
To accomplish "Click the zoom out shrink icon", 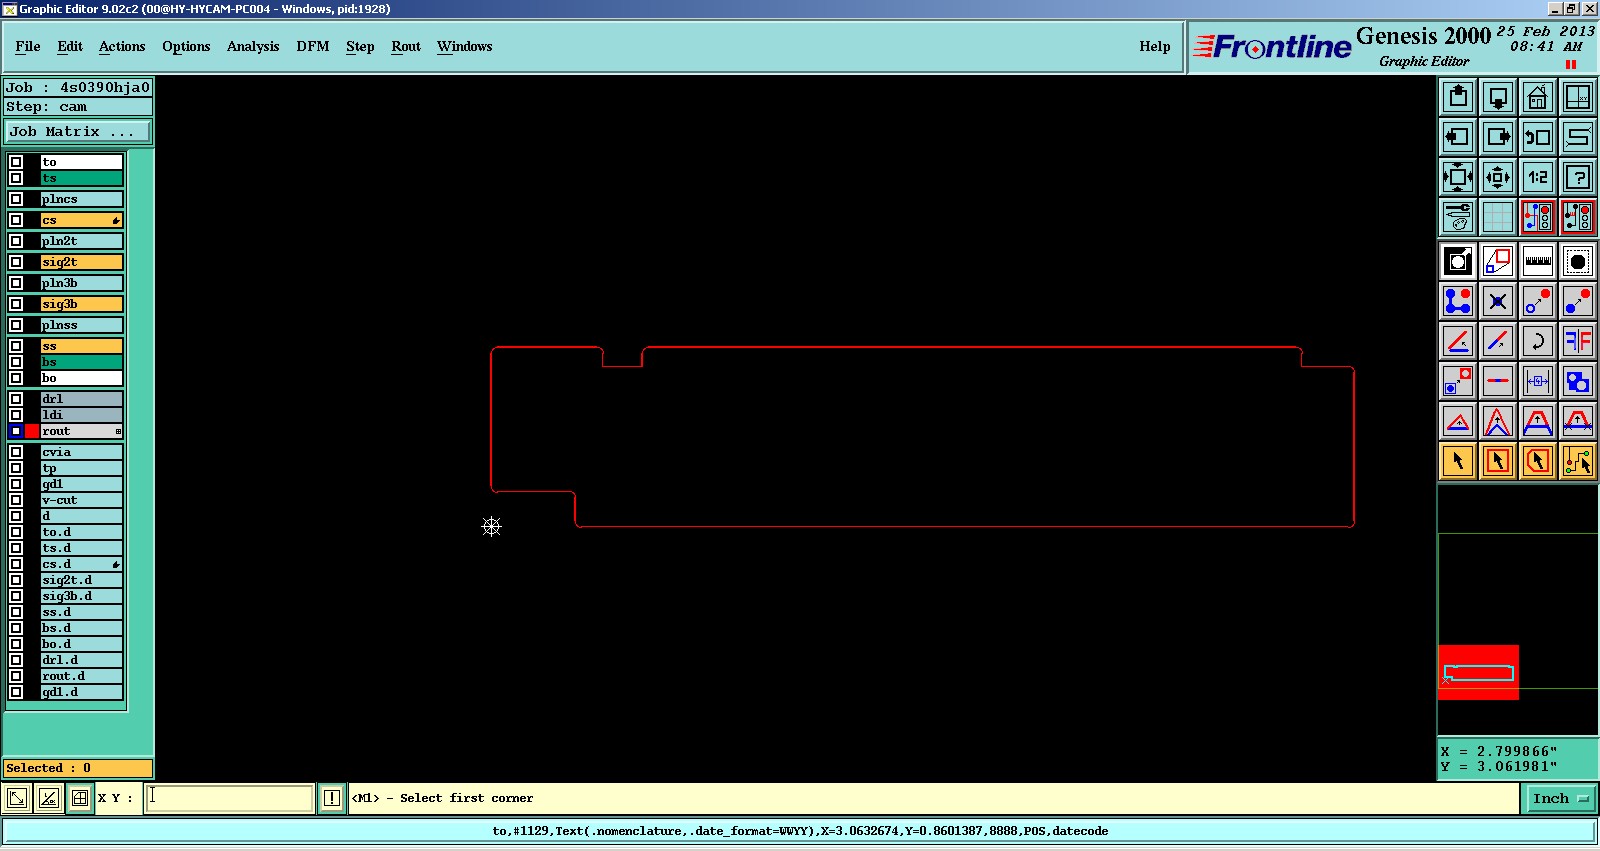I will coord(1498,177).
